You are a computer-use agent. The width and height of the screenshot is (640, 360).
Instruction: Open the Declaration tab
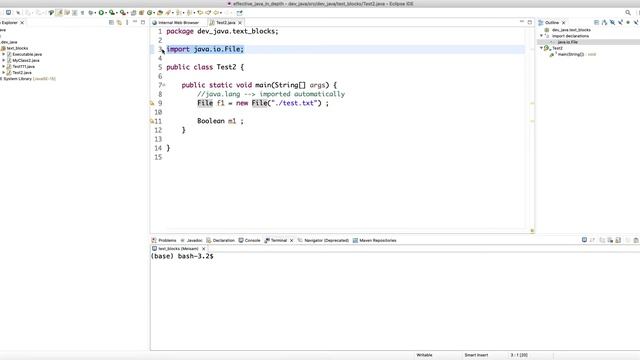coord(220,240)
